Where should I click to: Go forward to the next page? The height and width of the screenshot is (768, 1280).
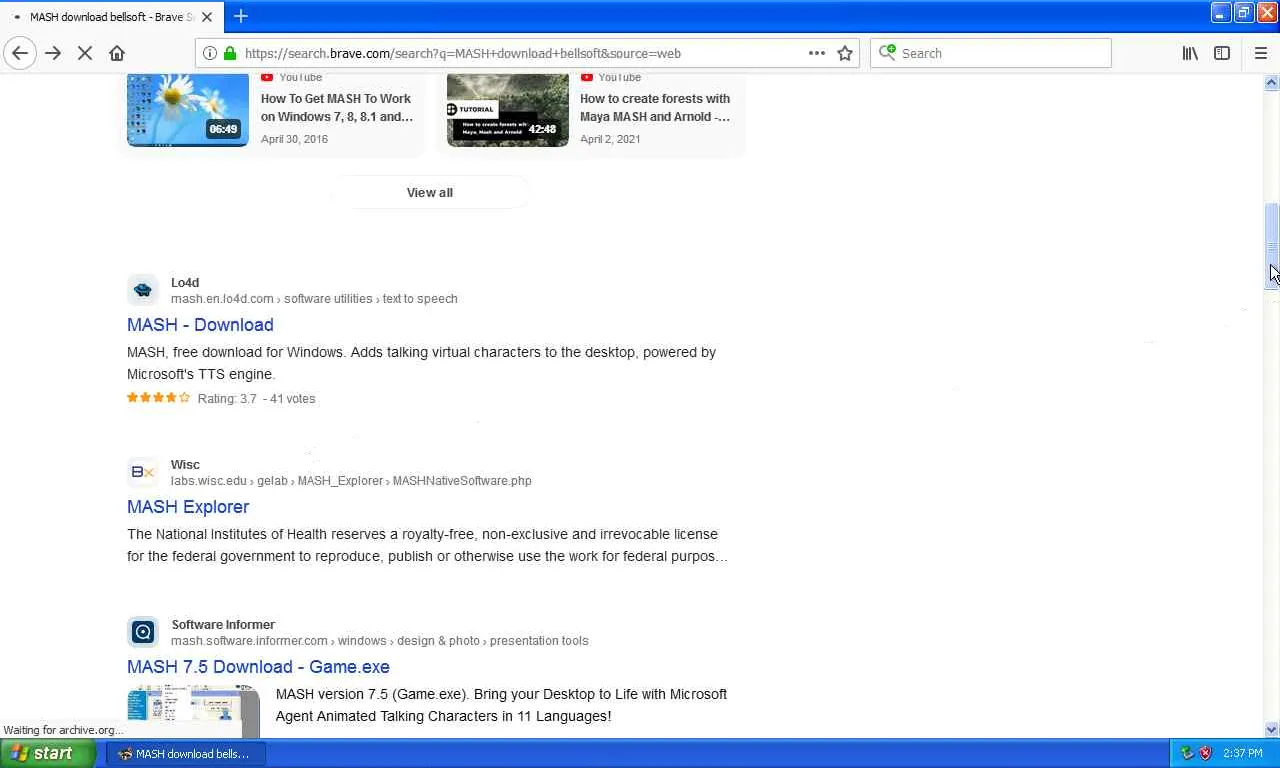coord(53,53)
